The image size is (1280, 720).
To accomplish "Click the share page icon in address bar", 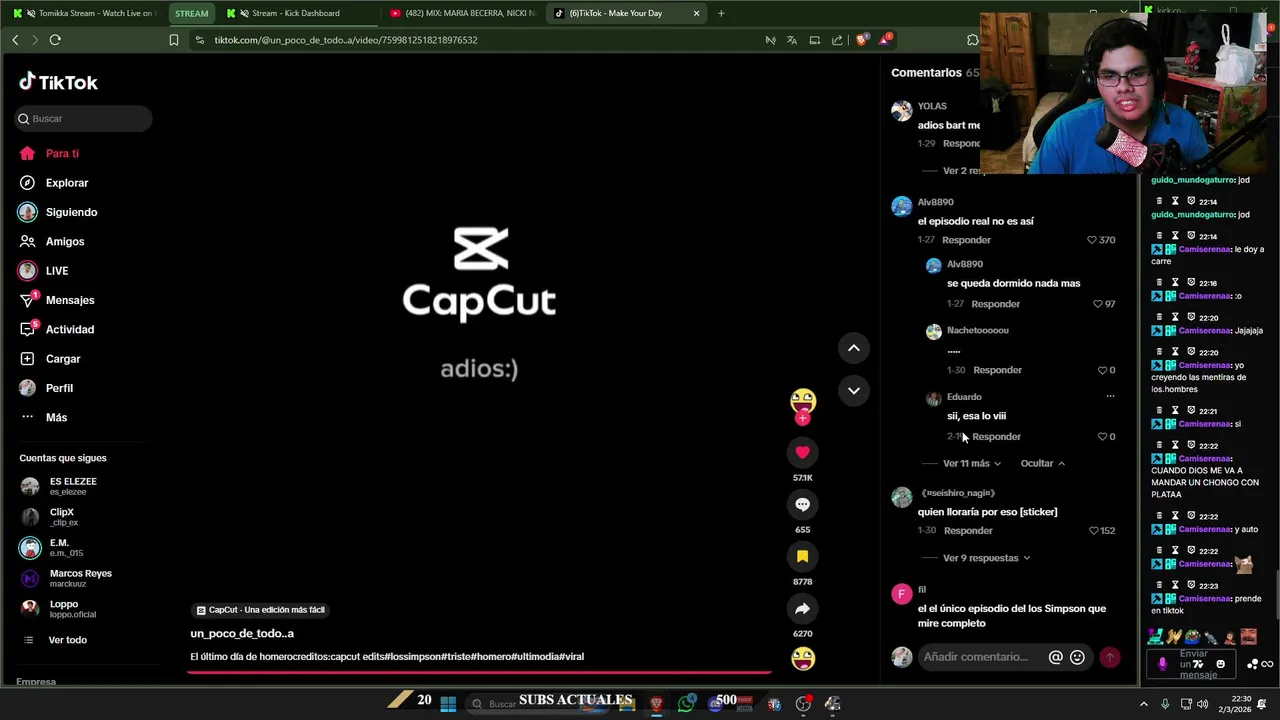I will (x=837, y=40).
